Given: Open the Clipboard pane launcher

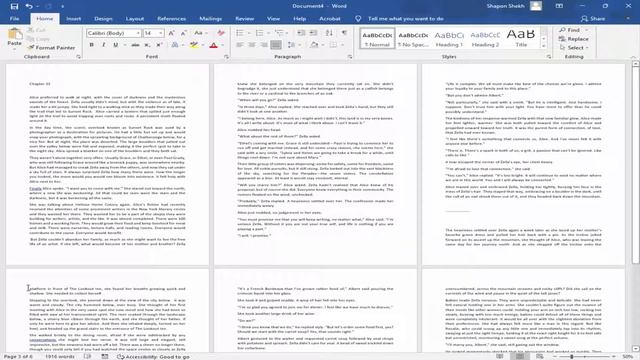Looking at the screenshot, I should coord(78,57).
